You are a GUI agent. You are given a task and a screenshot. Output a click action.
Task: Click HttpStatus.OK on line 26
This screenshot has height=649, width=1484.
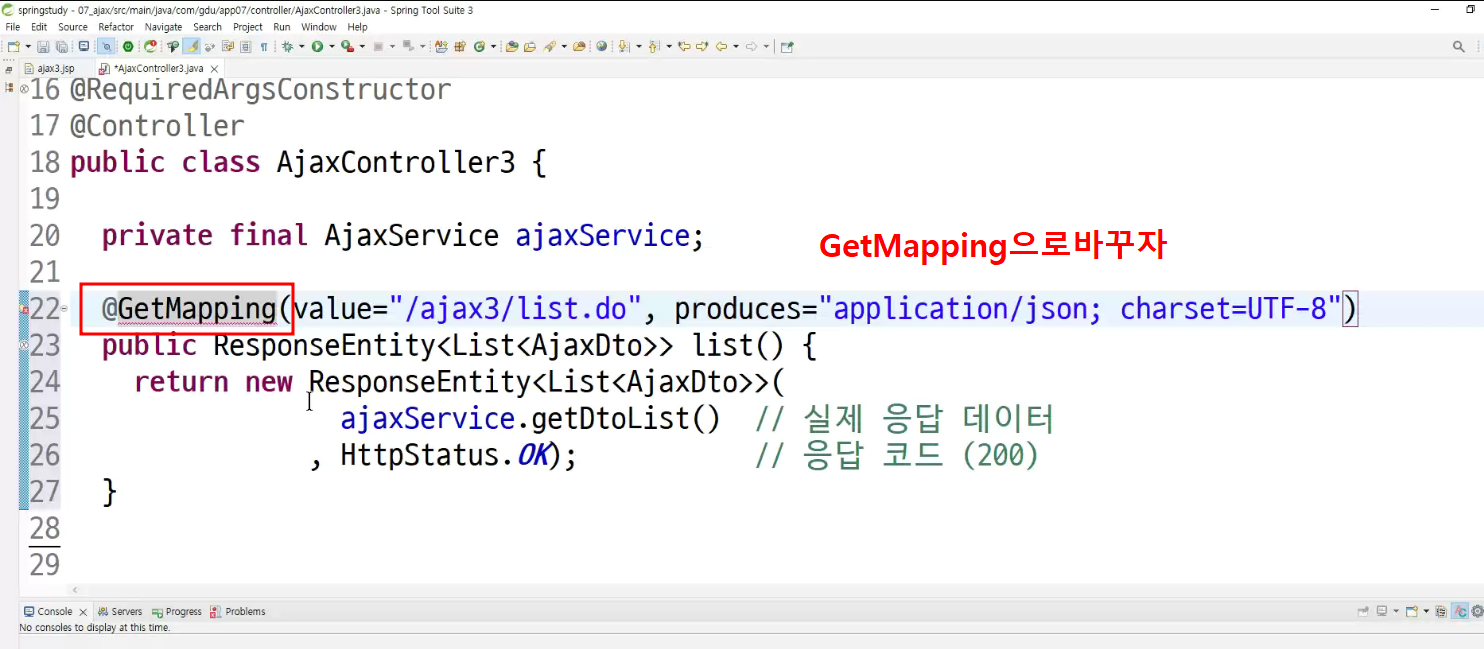click(446, 455)
